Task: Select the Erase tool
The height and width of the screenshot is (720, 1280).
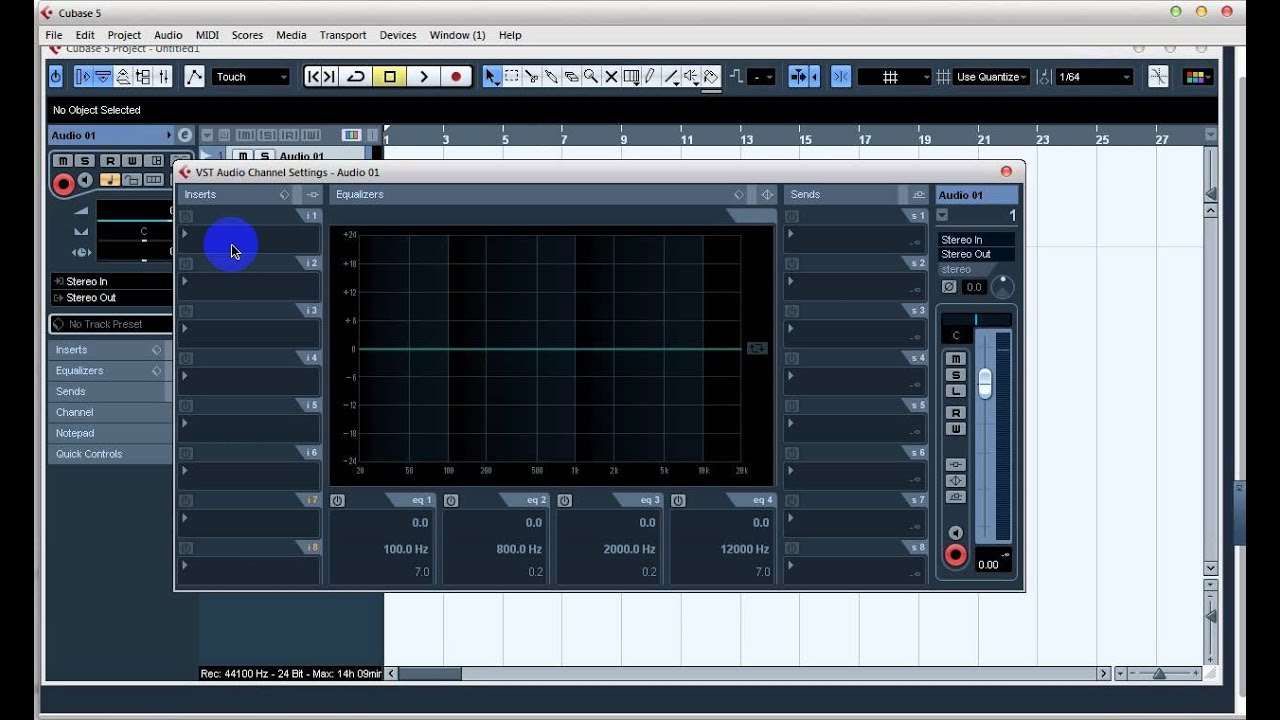Action: tap(571, 77)
